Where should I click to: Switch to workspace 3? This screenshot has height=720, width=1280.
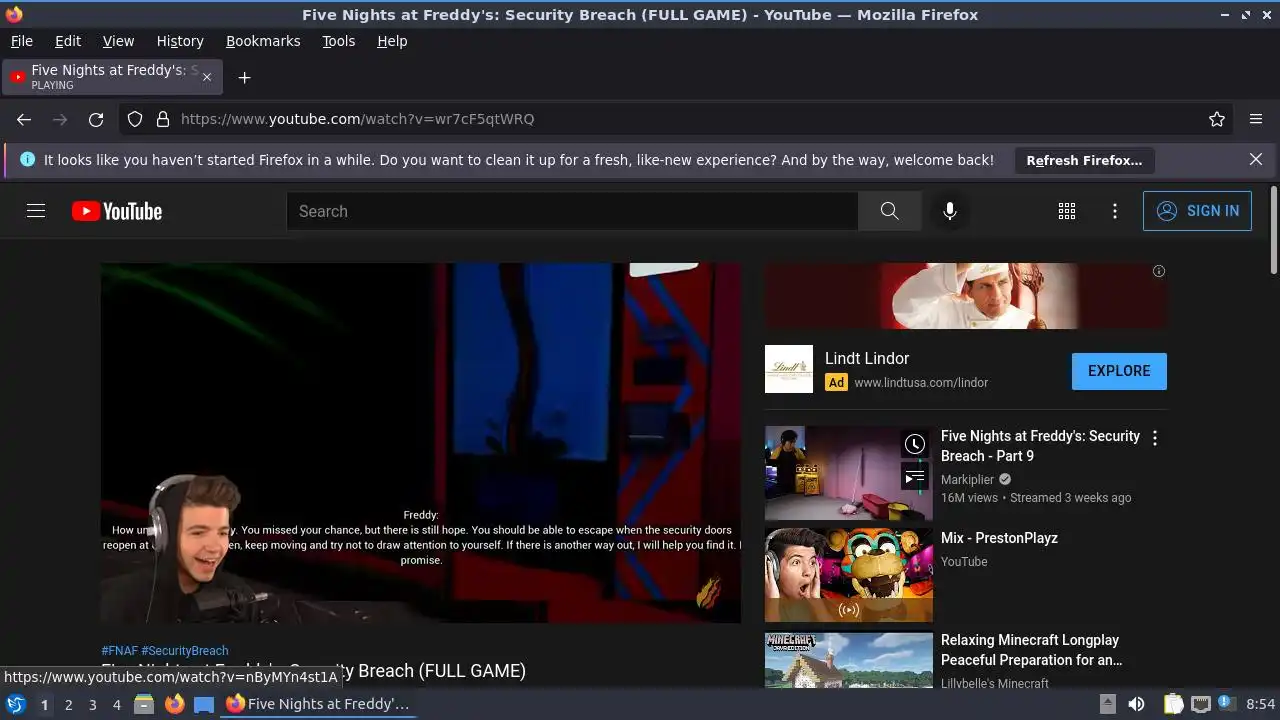[92, 705]
